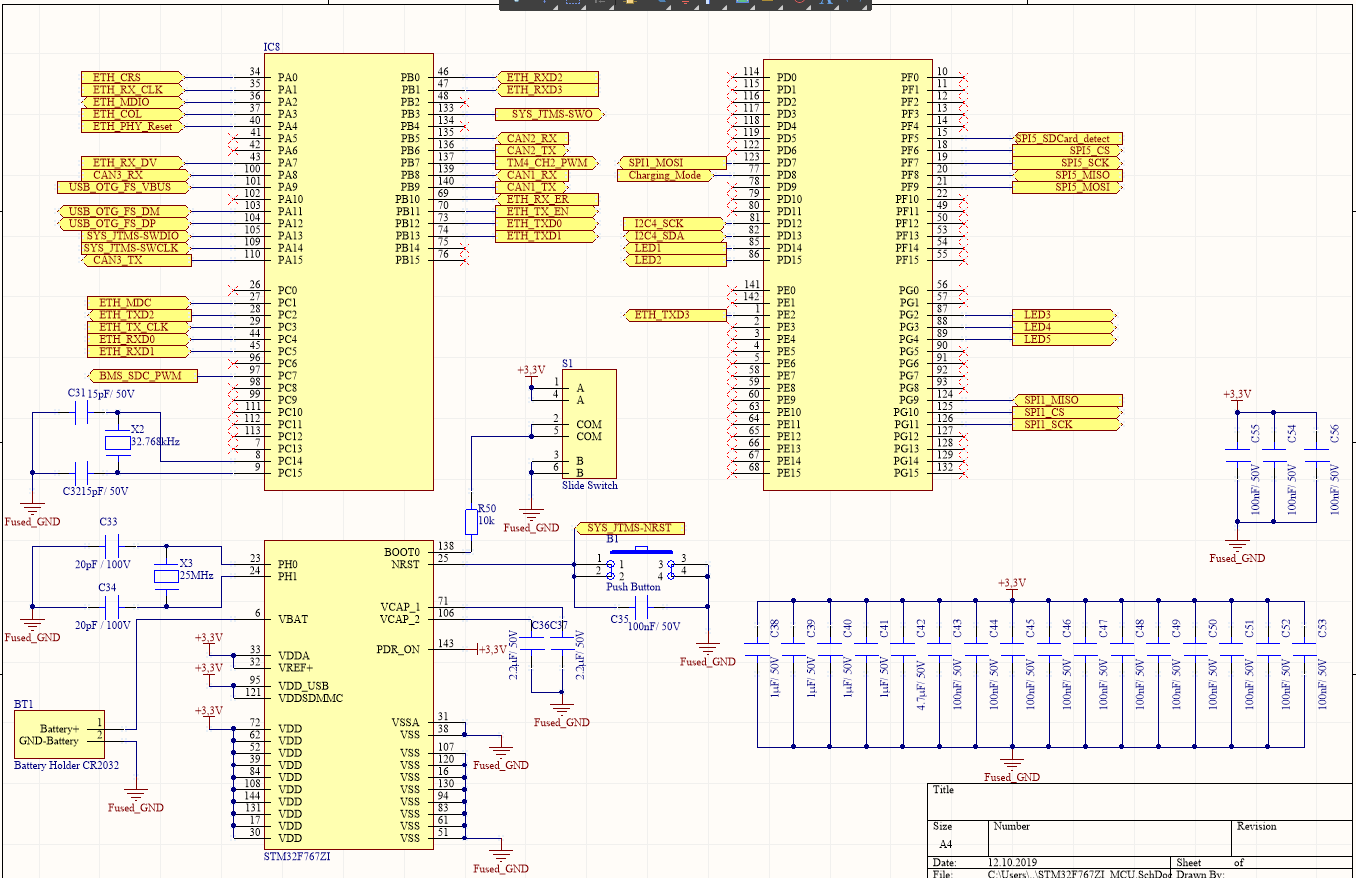Click the LED5 port
This screenshot has width=1356, height=878.
[1064, 339]
